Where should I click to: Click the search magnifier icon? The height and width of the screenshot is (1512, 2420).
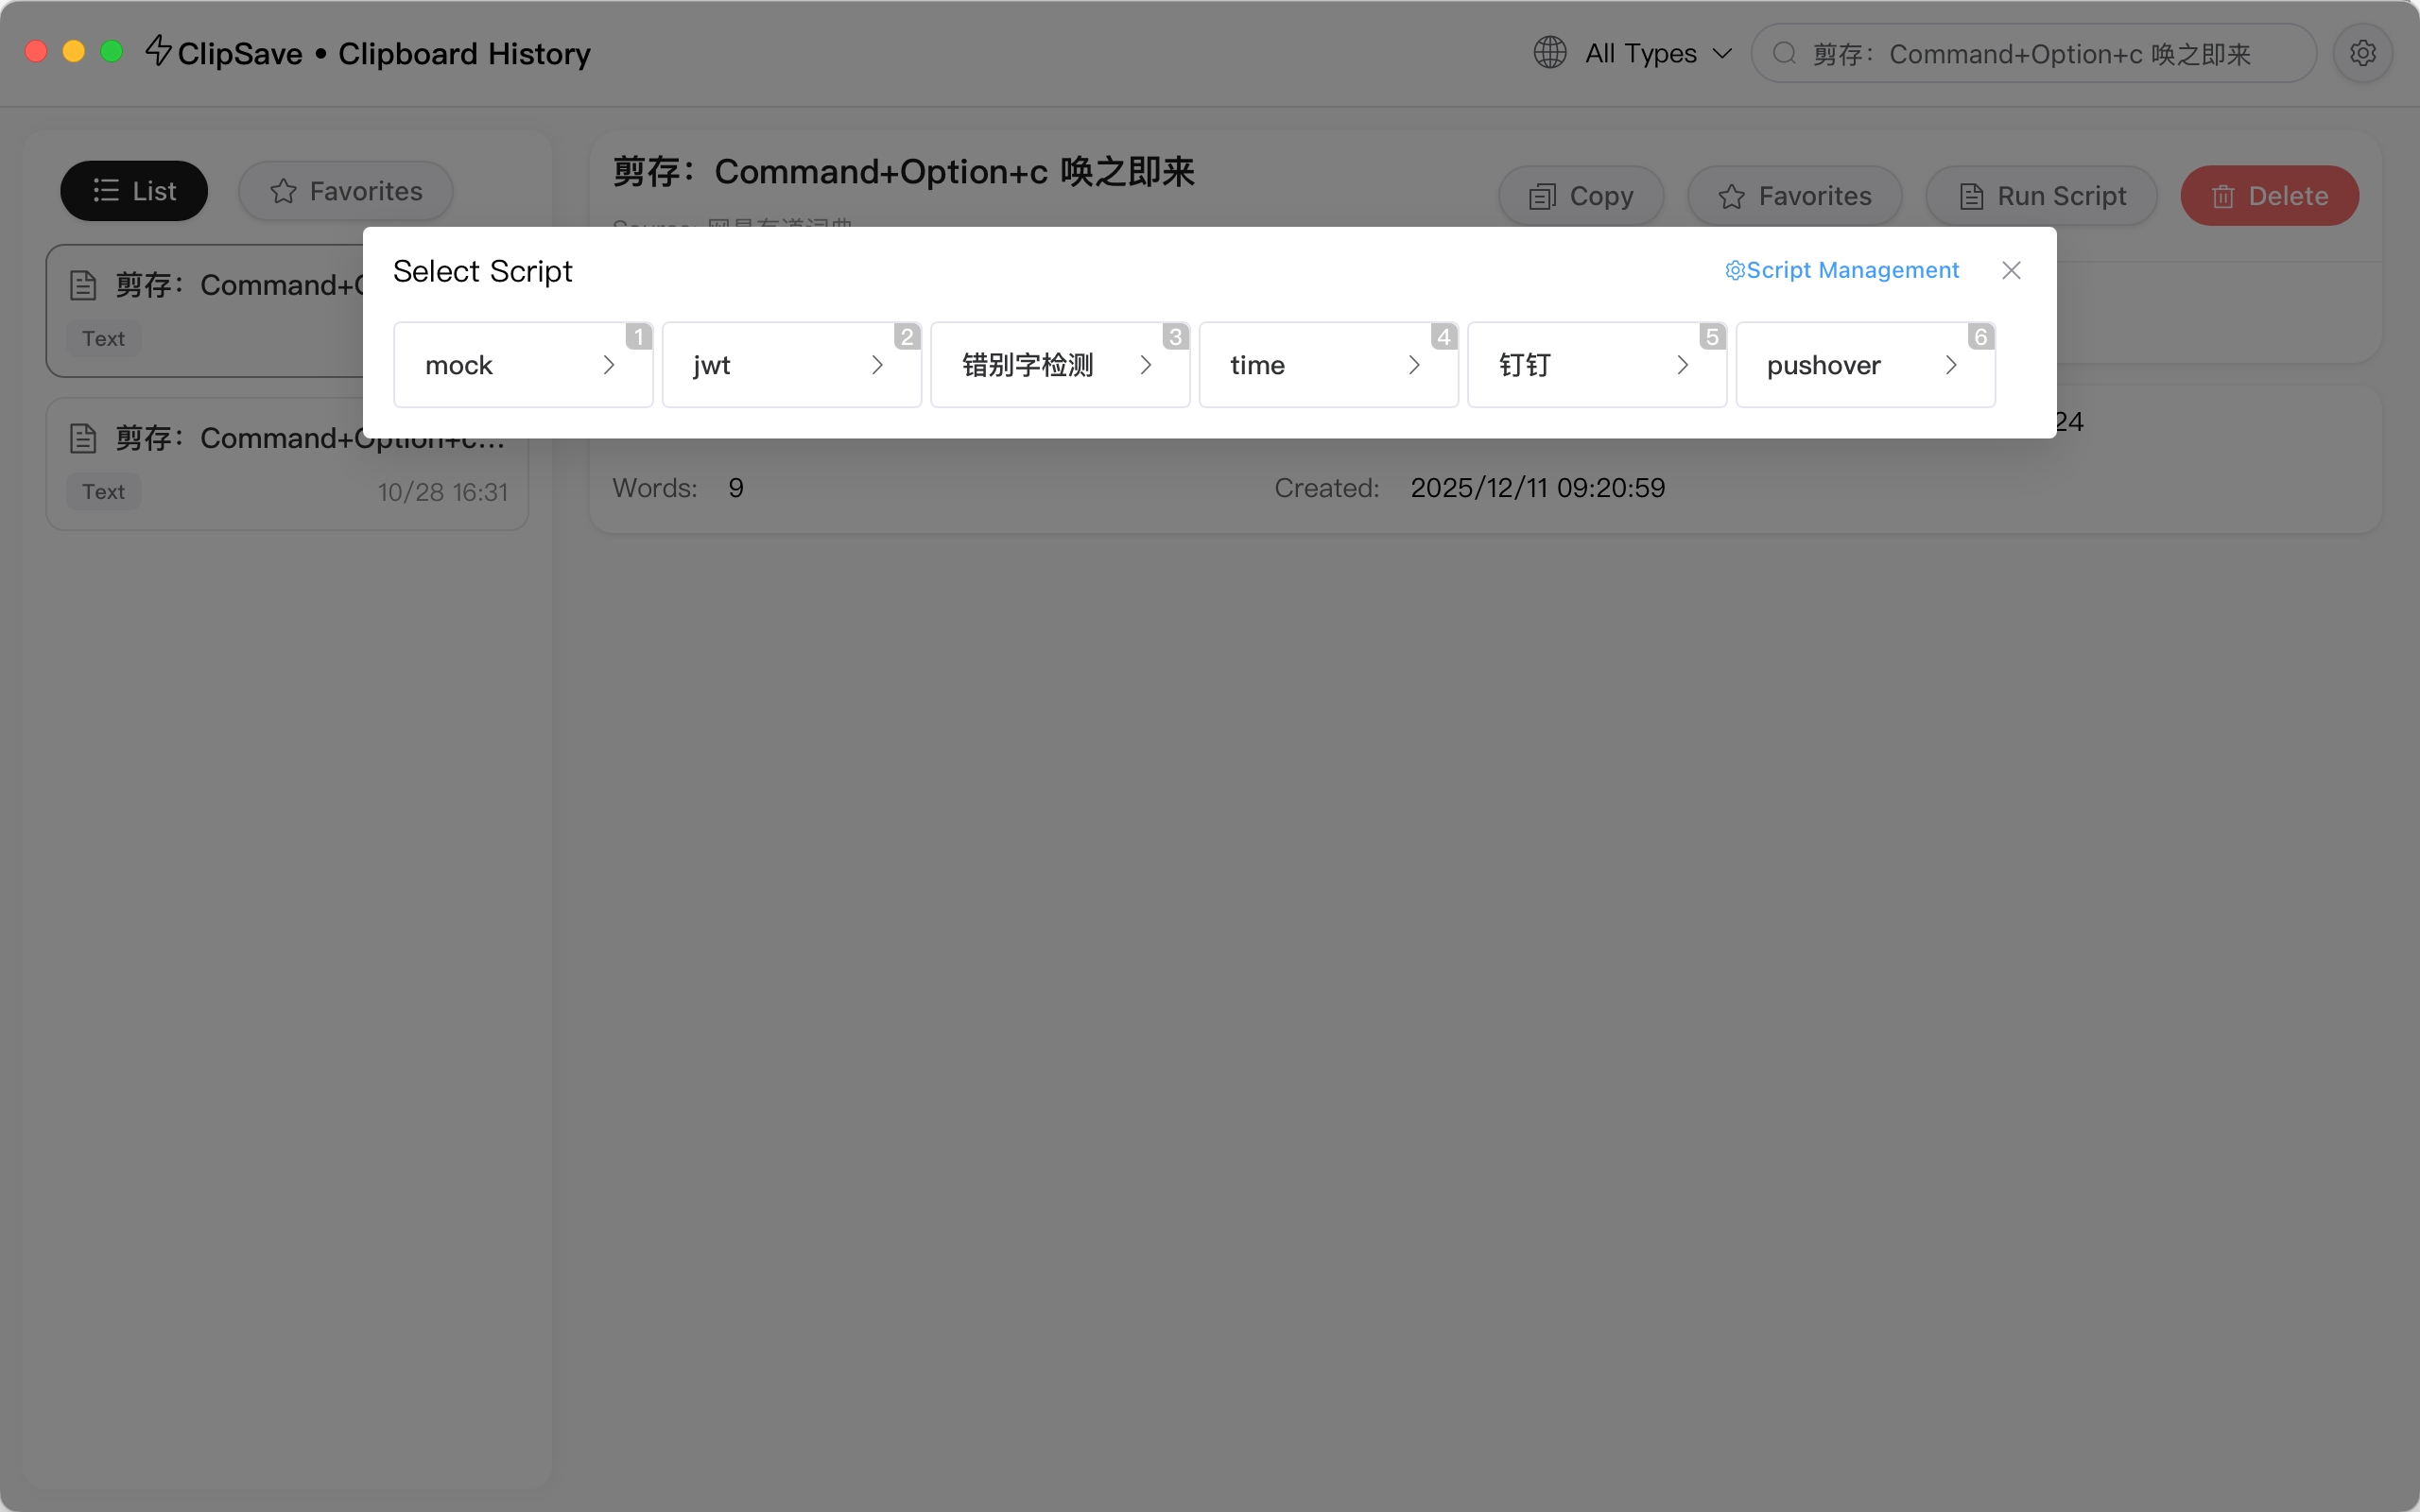click(x=1785, y=53)
